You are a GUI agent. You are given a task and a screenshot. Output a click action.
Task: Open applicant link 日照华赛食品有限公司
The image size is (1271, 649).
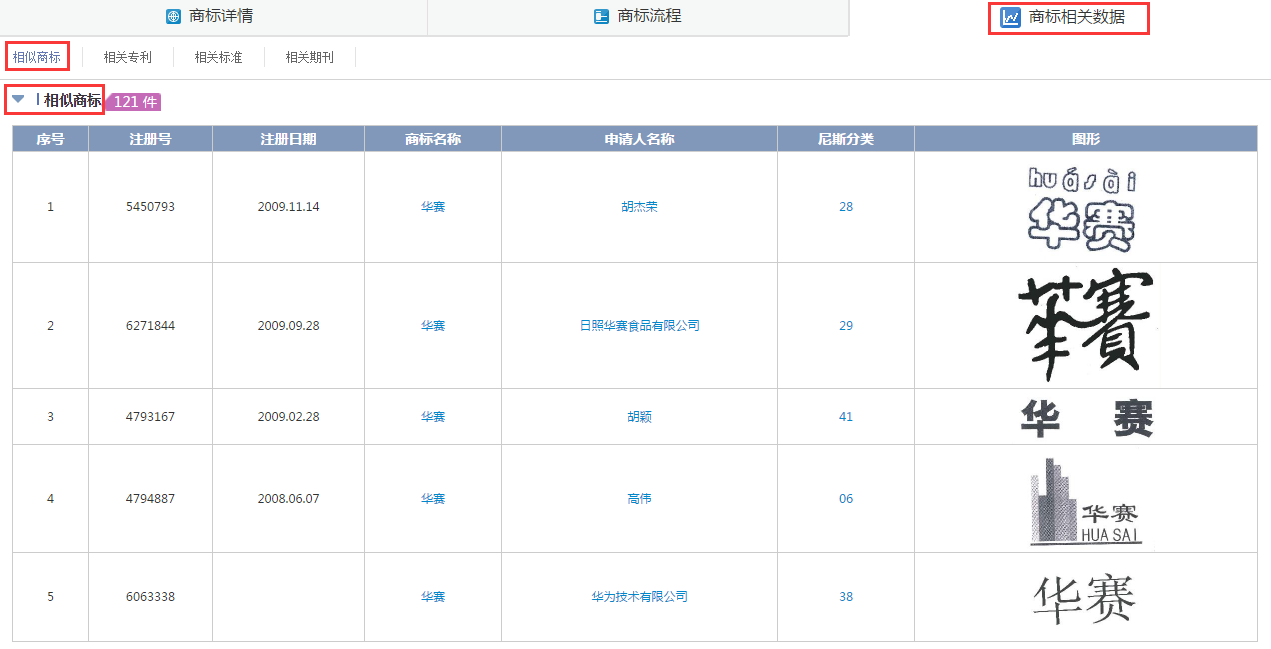click(639, 326)
